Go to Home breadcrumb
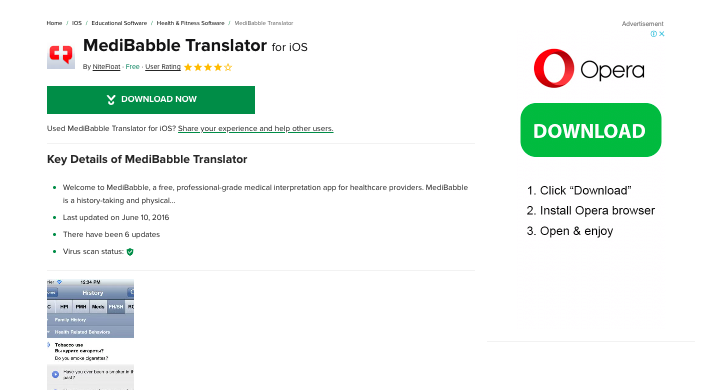 [54, 23]
